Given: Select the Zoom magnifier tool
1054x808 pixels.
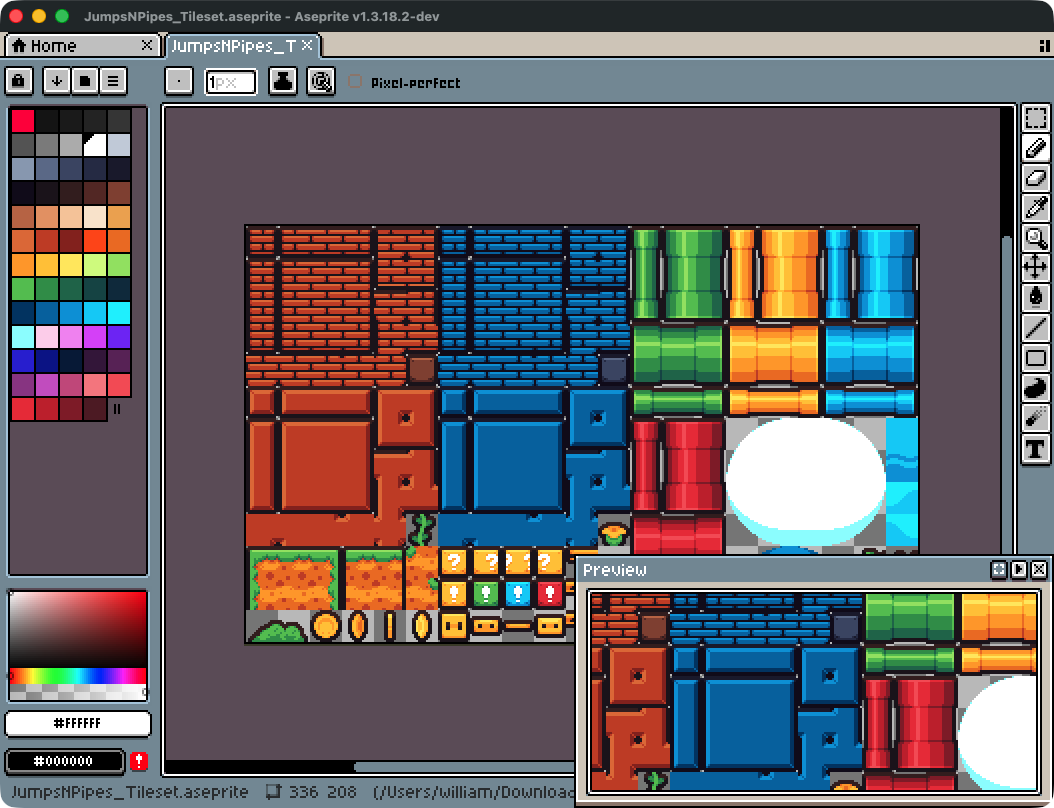Looking at the screenshot, I should [x=1035, y=238].
